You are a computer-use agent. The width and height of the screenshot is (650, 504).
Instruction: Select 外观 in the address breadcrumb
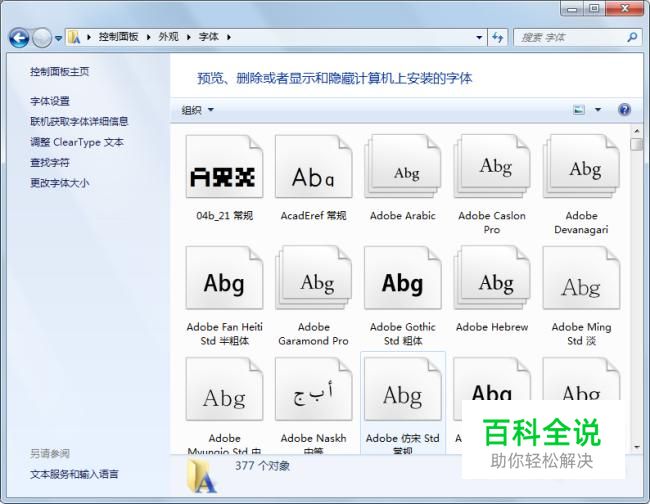coord(168,37)
